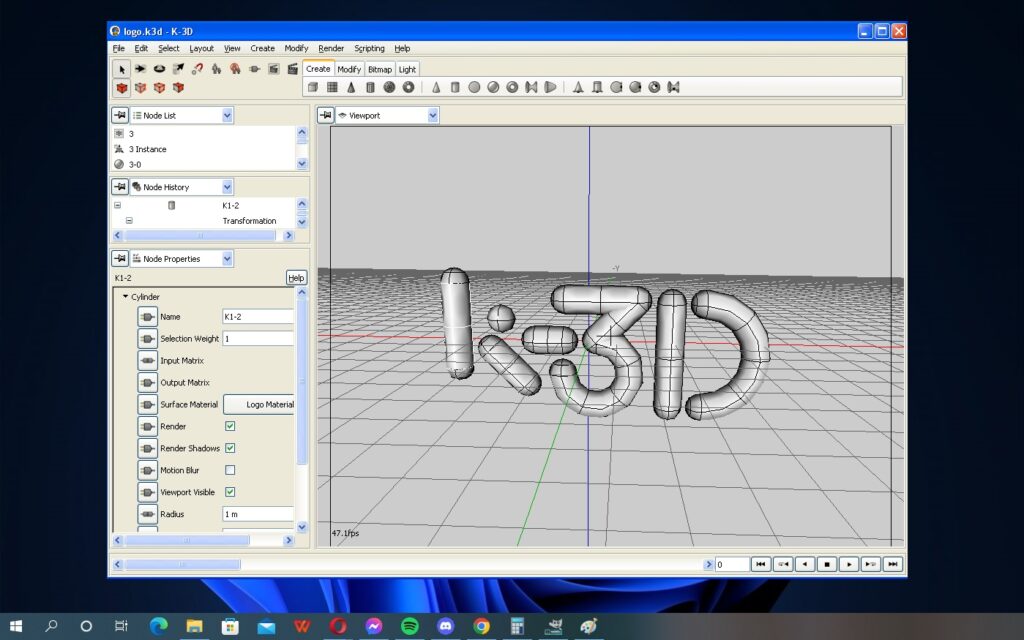The height and width of the screenshot is (640, 1024).
Task: Create a quadric hyperboloid (hourglass icon)
Action: pos(531,87)
